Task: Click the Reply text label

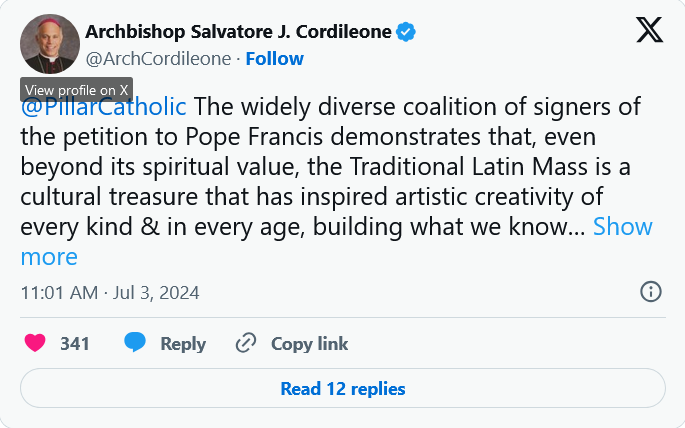Action: click(x=183, y=343)
